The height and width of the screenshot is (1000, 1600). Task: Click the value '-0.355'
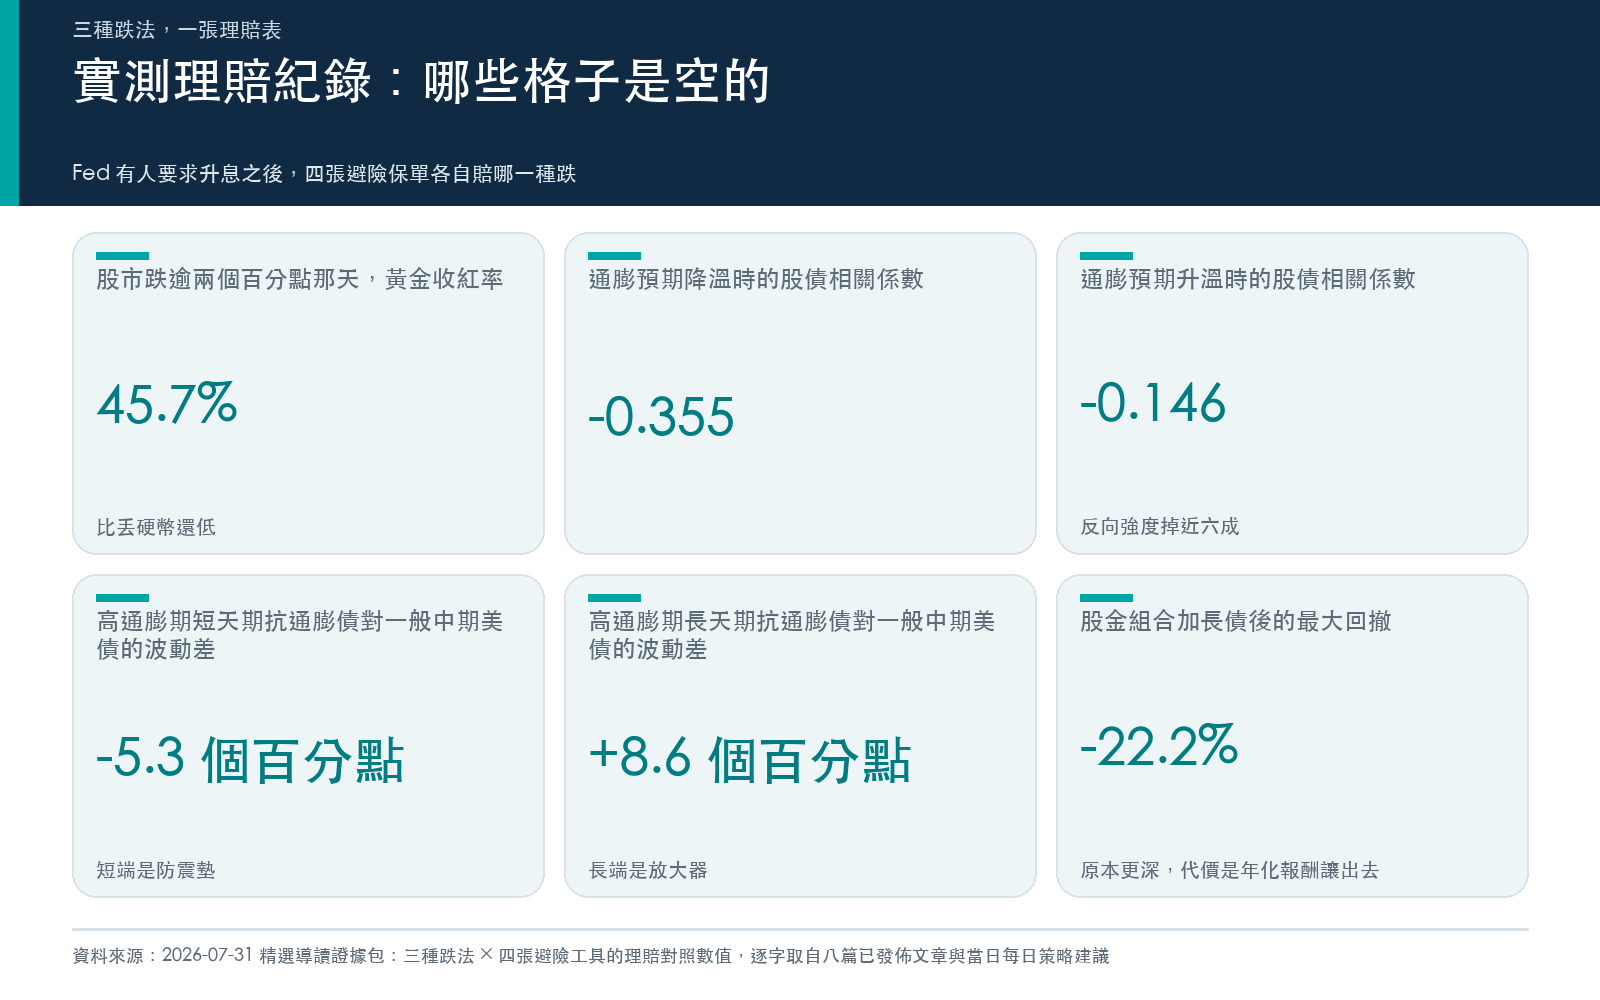(661, 417)
